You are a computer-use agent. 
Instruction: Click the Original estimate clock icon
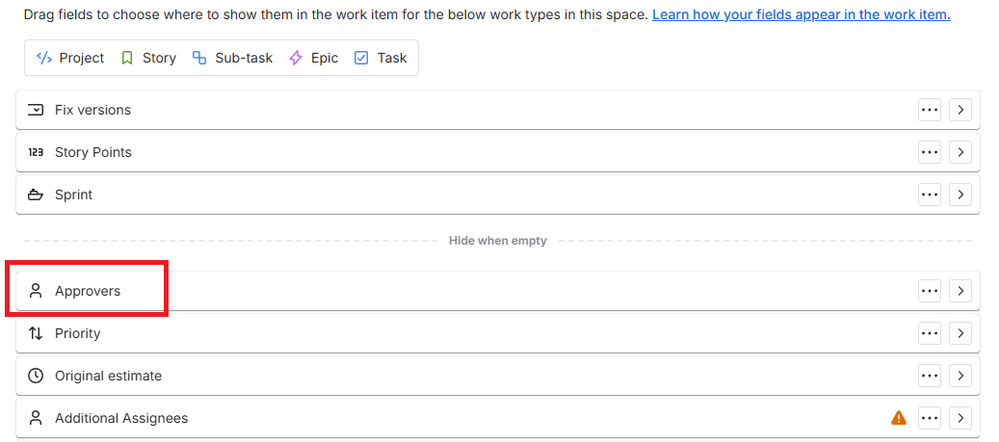pyautogui.click(x=36, y=376)
